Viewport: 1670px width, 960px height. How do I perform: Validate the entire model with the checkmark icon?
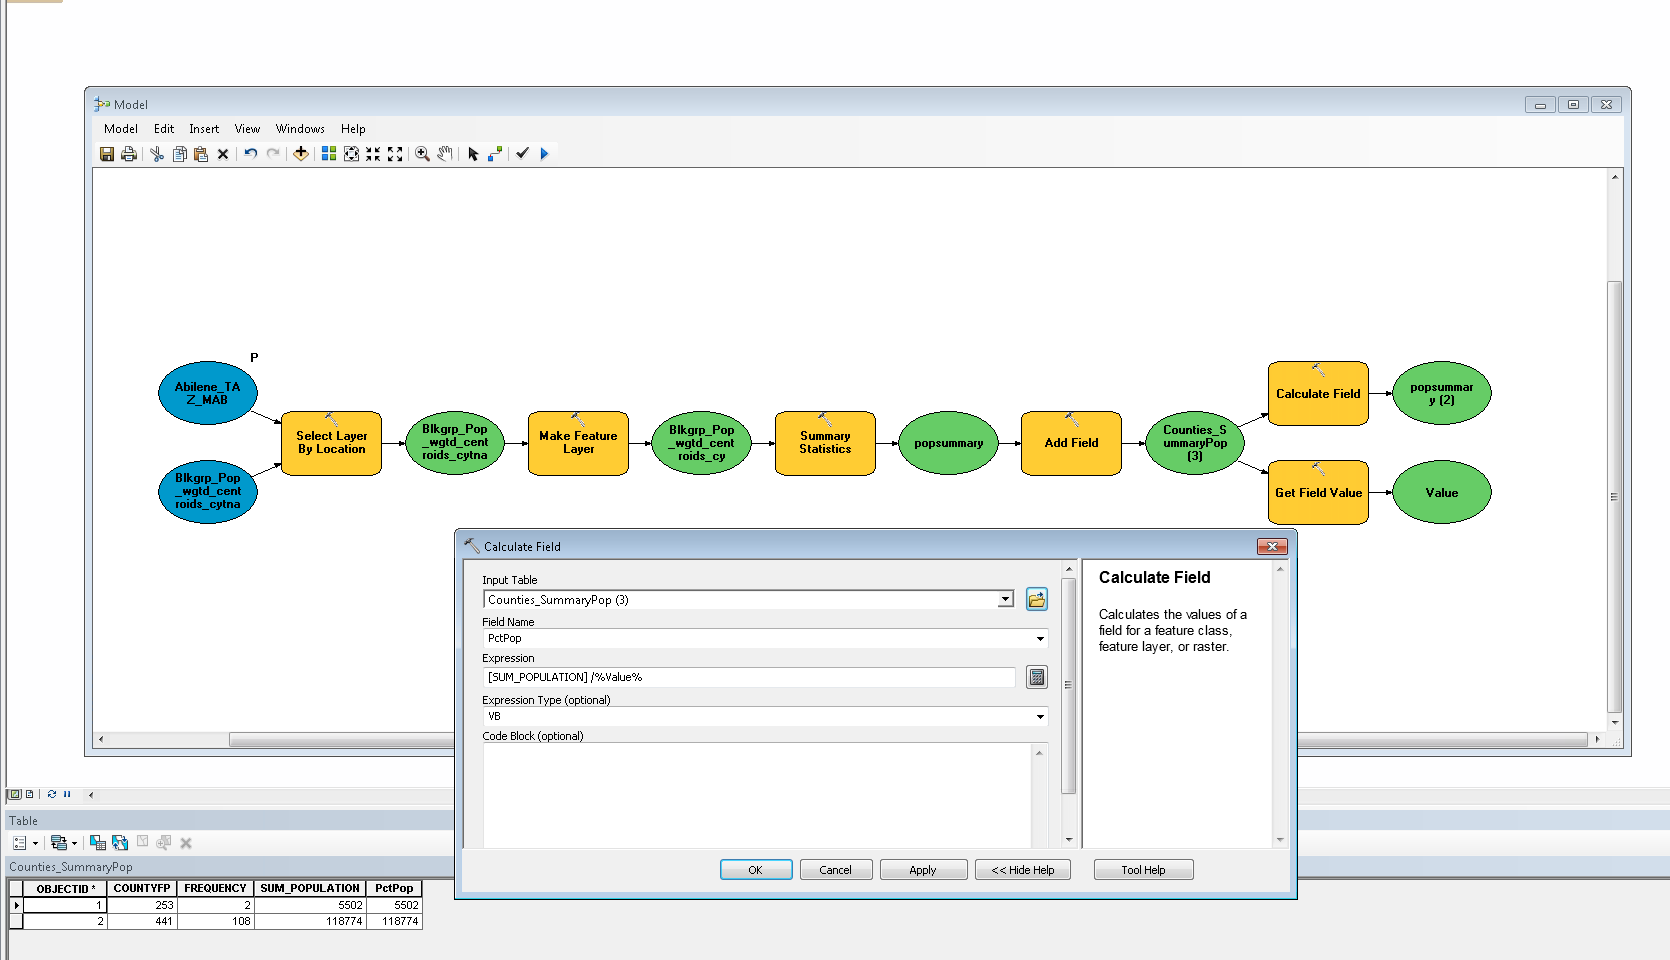tap(522, 154)
